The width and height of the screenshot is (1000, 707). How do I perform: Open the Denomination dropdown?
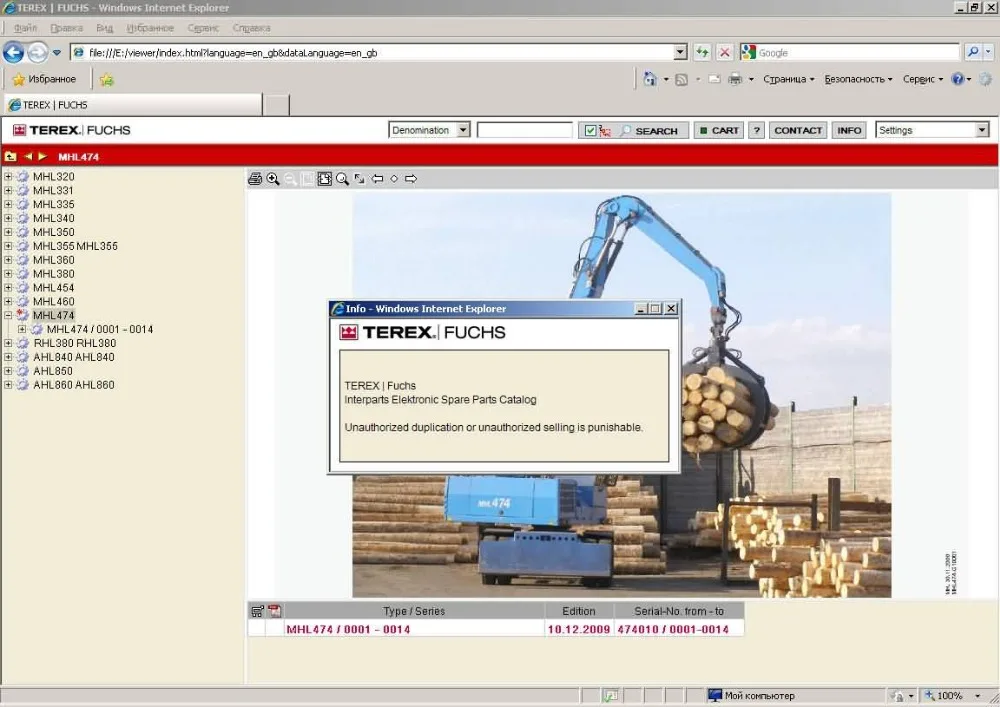tap(463, 130)
